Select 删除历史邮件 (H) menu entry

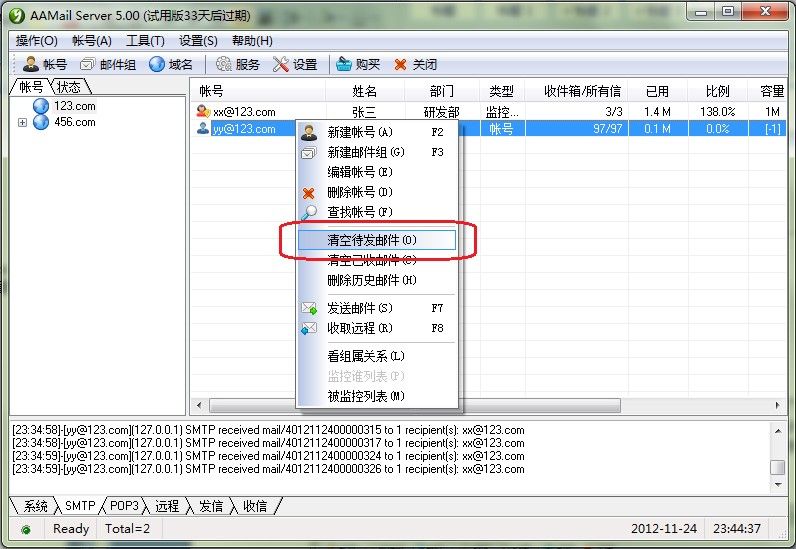pos(377,280)
